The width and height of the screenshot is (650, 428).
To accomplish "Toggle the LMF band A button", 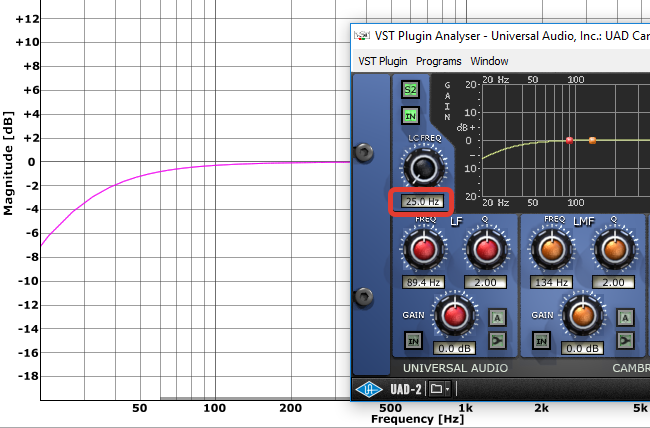I will coord(626,318).
